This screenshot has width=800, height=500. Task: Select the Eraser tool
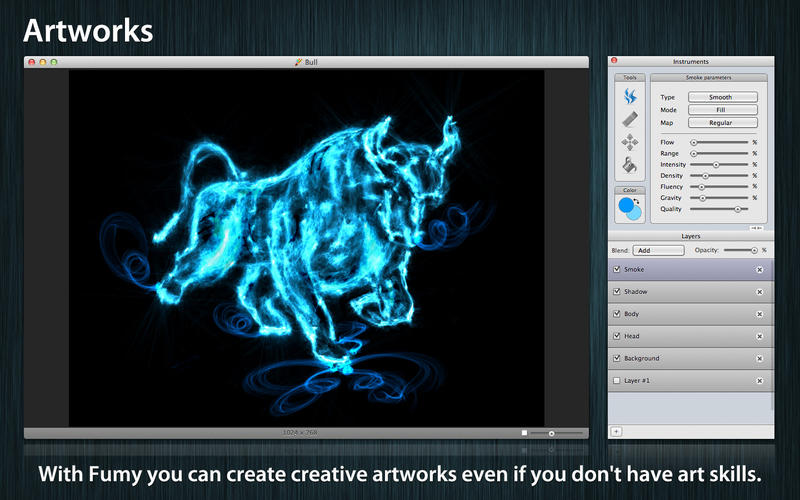[x=629, y=119]
